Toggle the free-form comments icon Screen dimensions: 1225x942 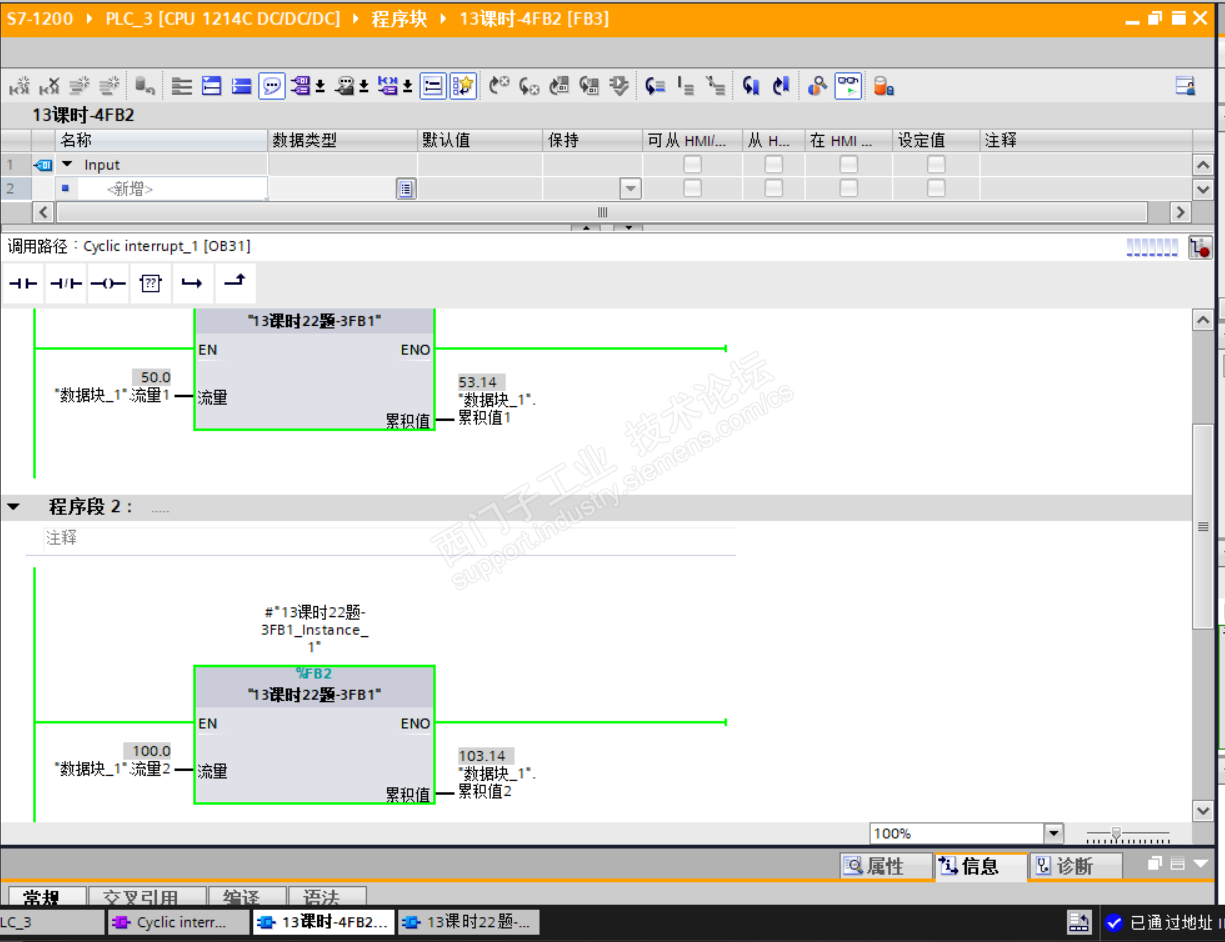point(433,87)
